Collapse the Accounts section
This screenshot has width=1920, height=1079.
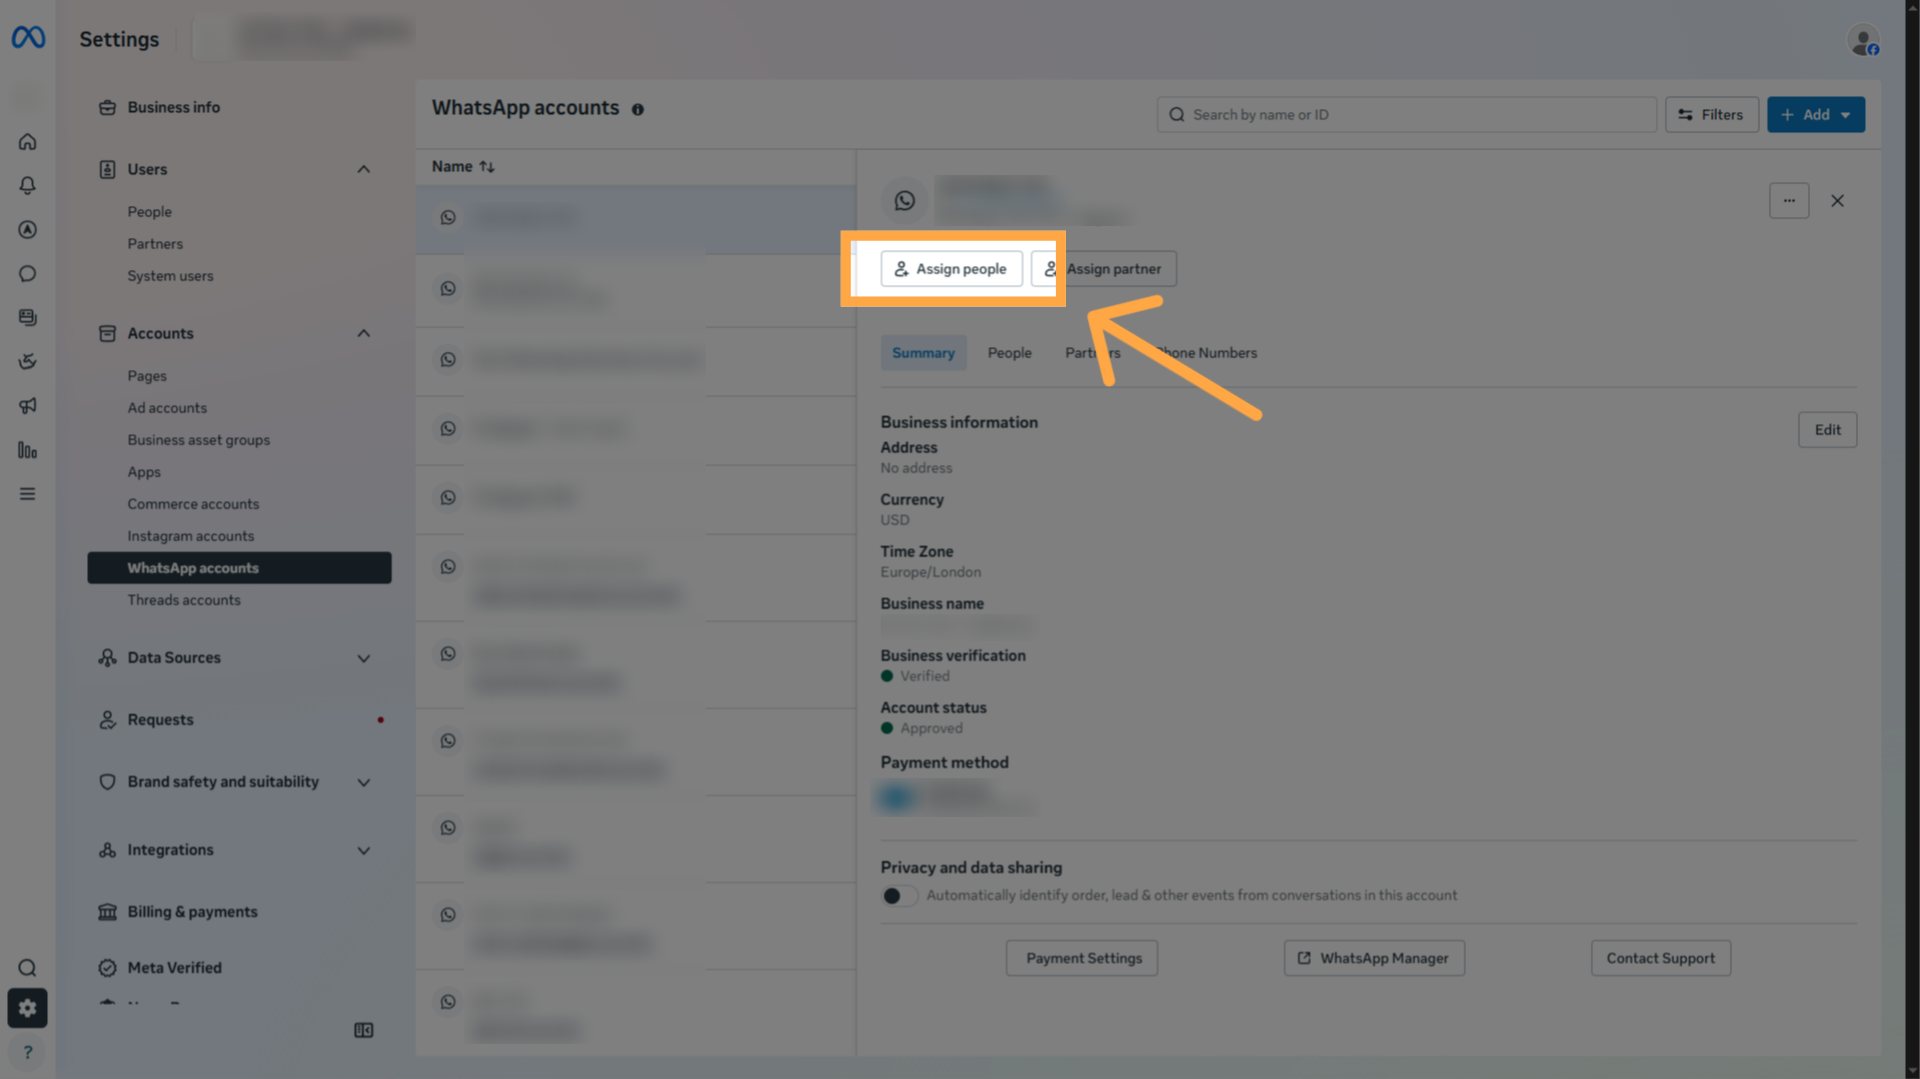click(x=364, y=334)
